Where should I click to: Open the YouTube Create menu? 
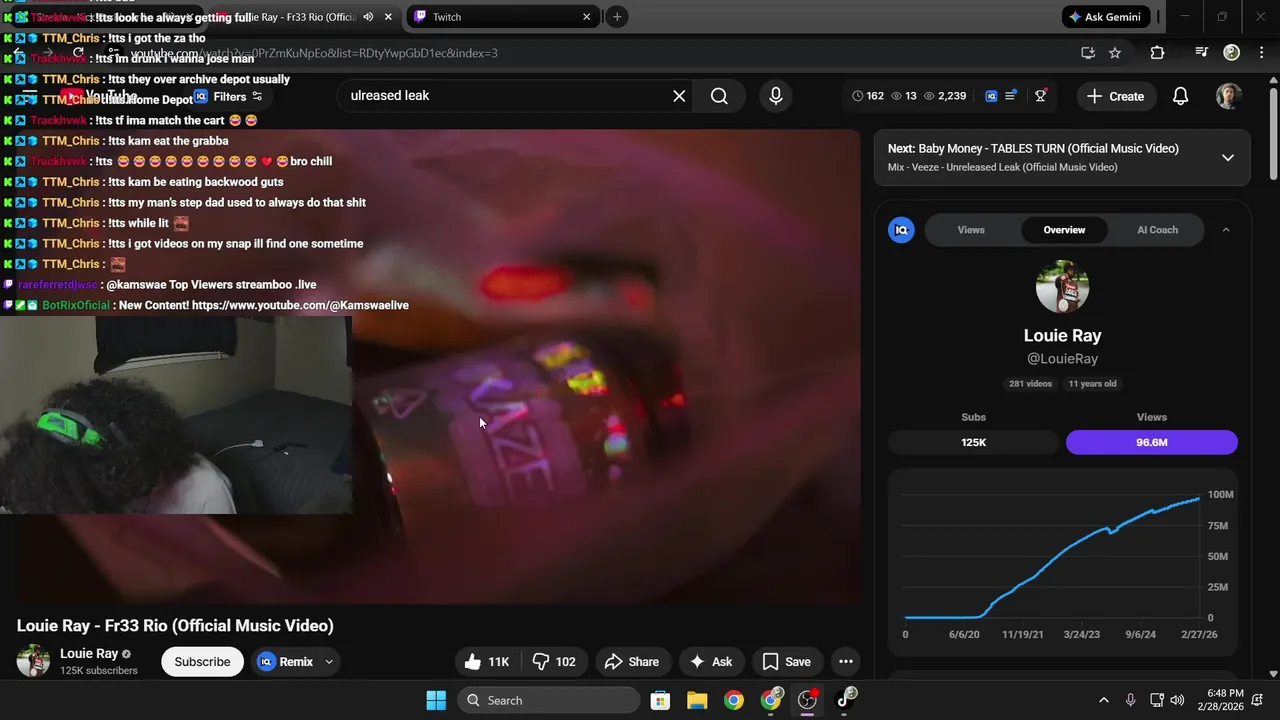1115,96
